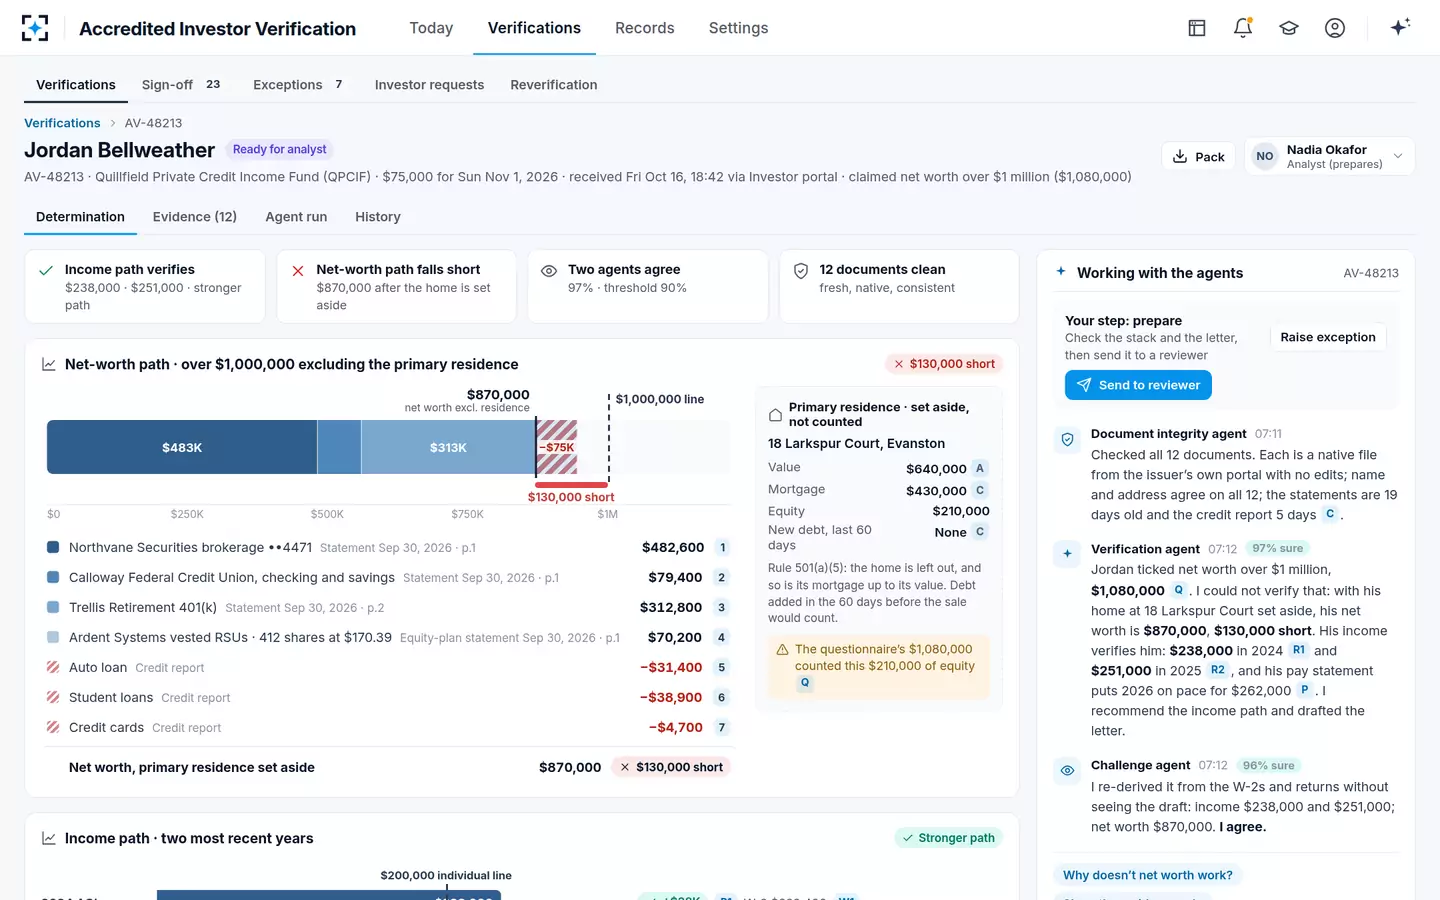
Task: Open Q badge in questionnaire warning box
Action: pos(805,683)
